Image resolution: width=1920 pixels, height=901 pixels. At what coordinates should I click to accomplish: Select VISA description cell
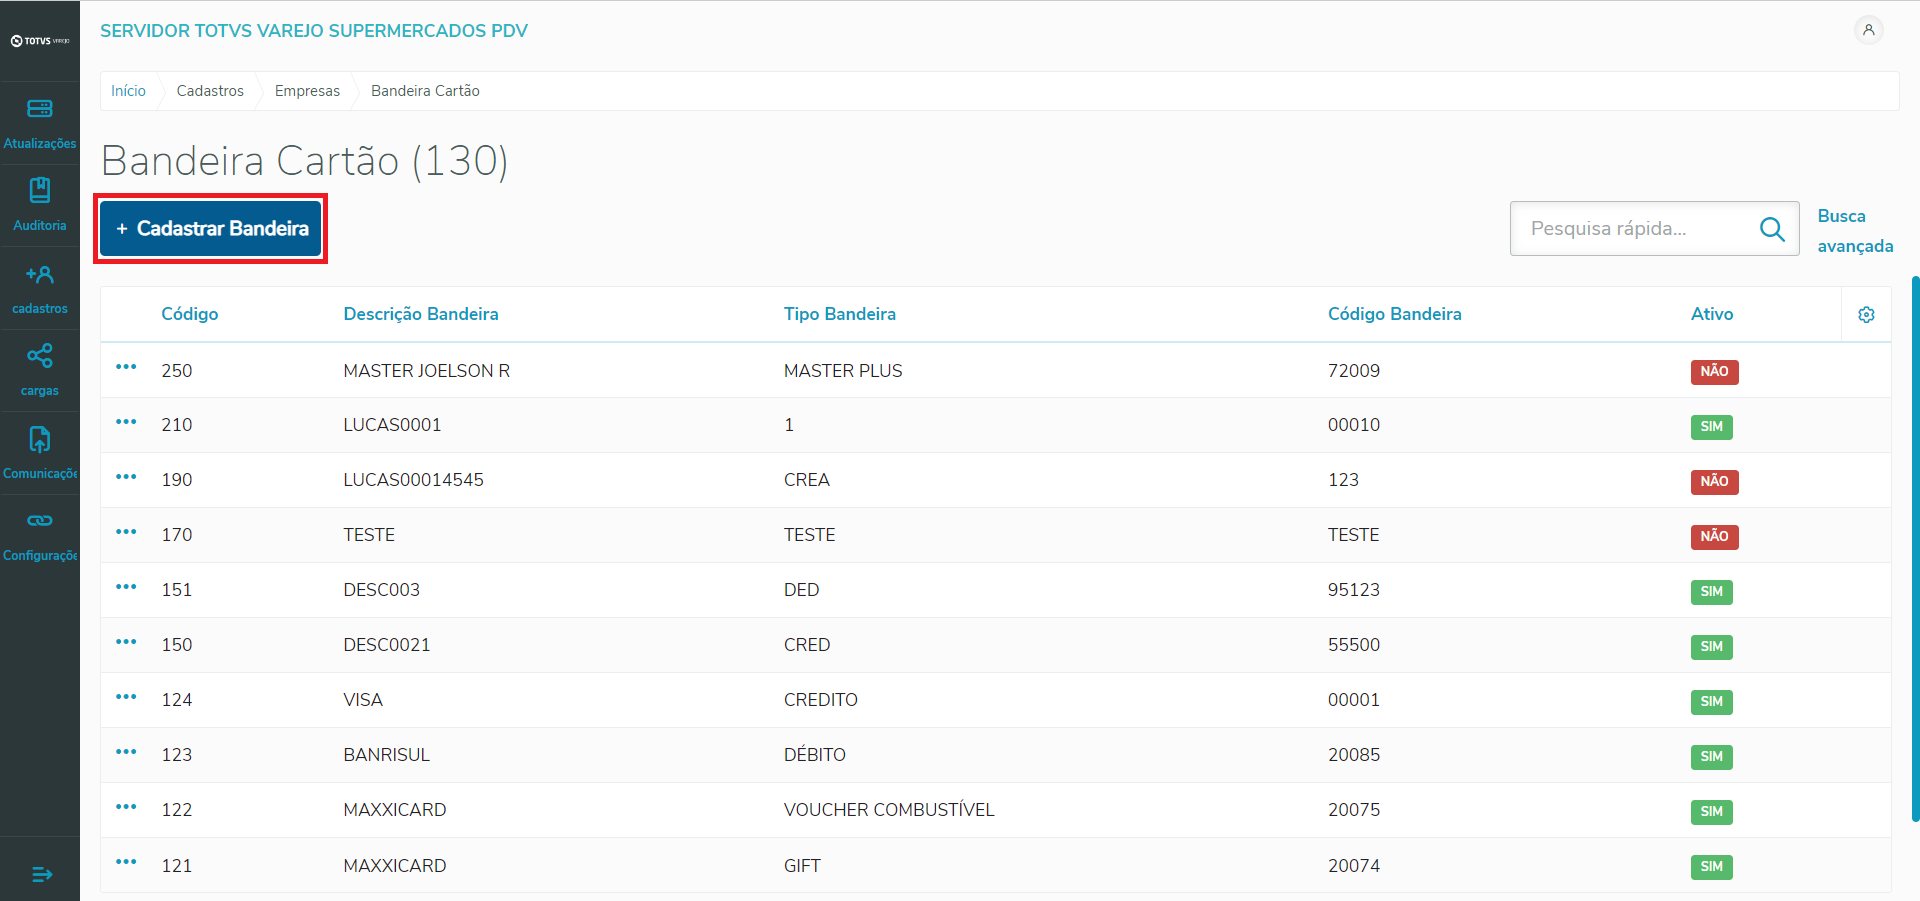tap(363, 700)
